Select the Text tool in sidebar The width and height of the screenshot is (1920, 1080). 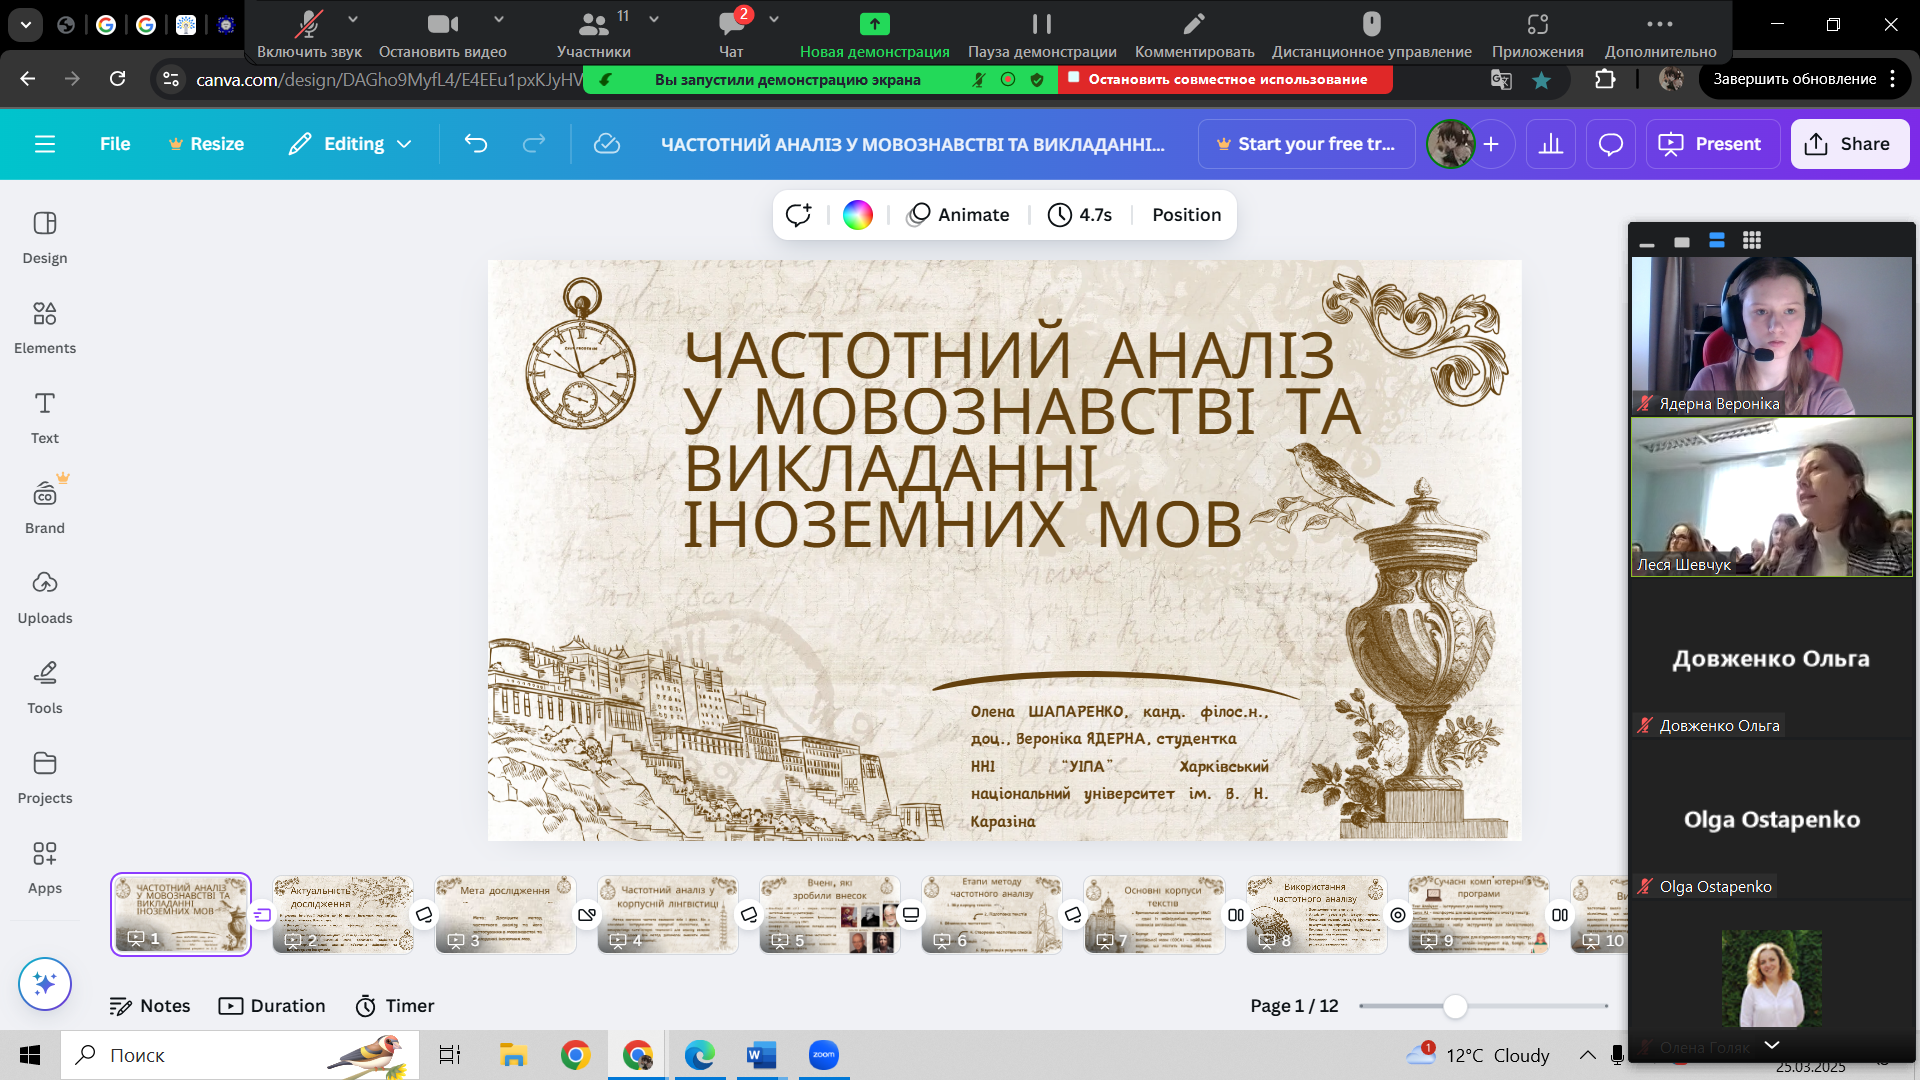pos(45,418)
